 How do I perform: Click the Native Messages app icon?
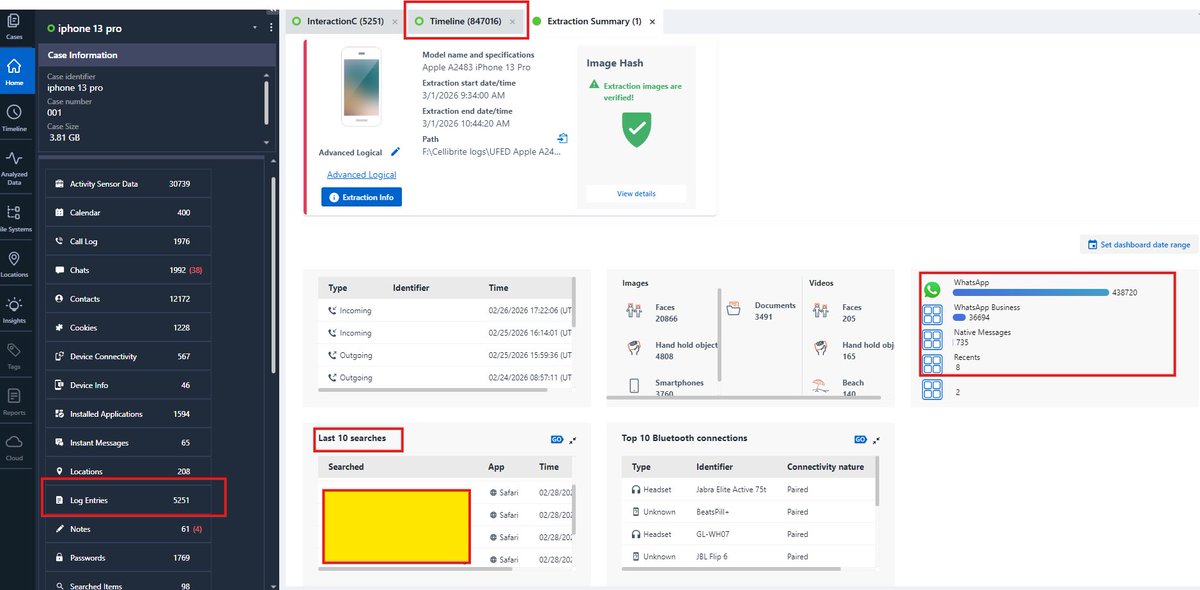pyautogui.click(x=932, y=339)
